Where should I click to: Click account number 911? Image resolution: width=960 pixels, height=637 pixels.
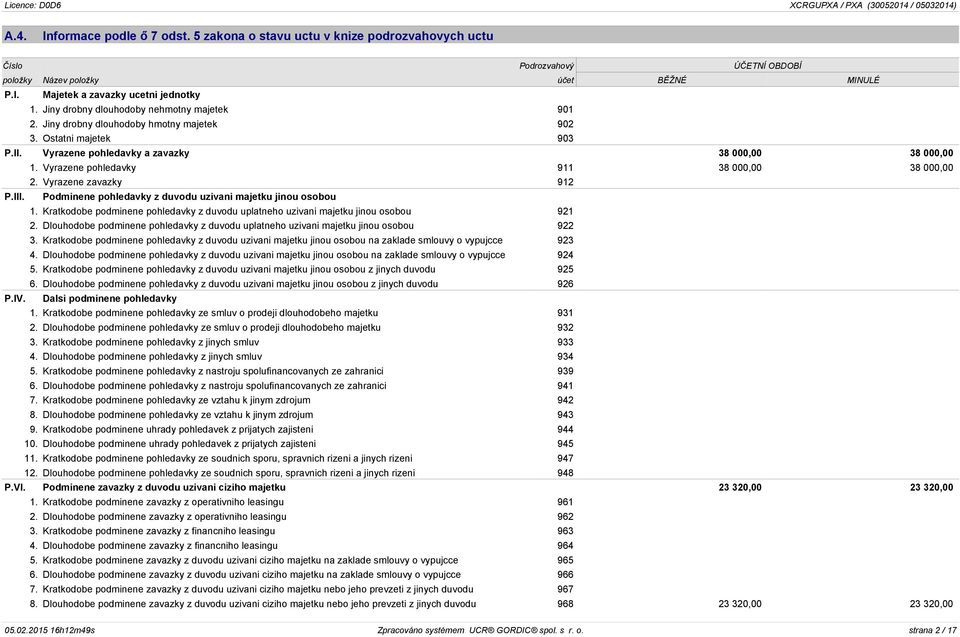click(565, 168)
